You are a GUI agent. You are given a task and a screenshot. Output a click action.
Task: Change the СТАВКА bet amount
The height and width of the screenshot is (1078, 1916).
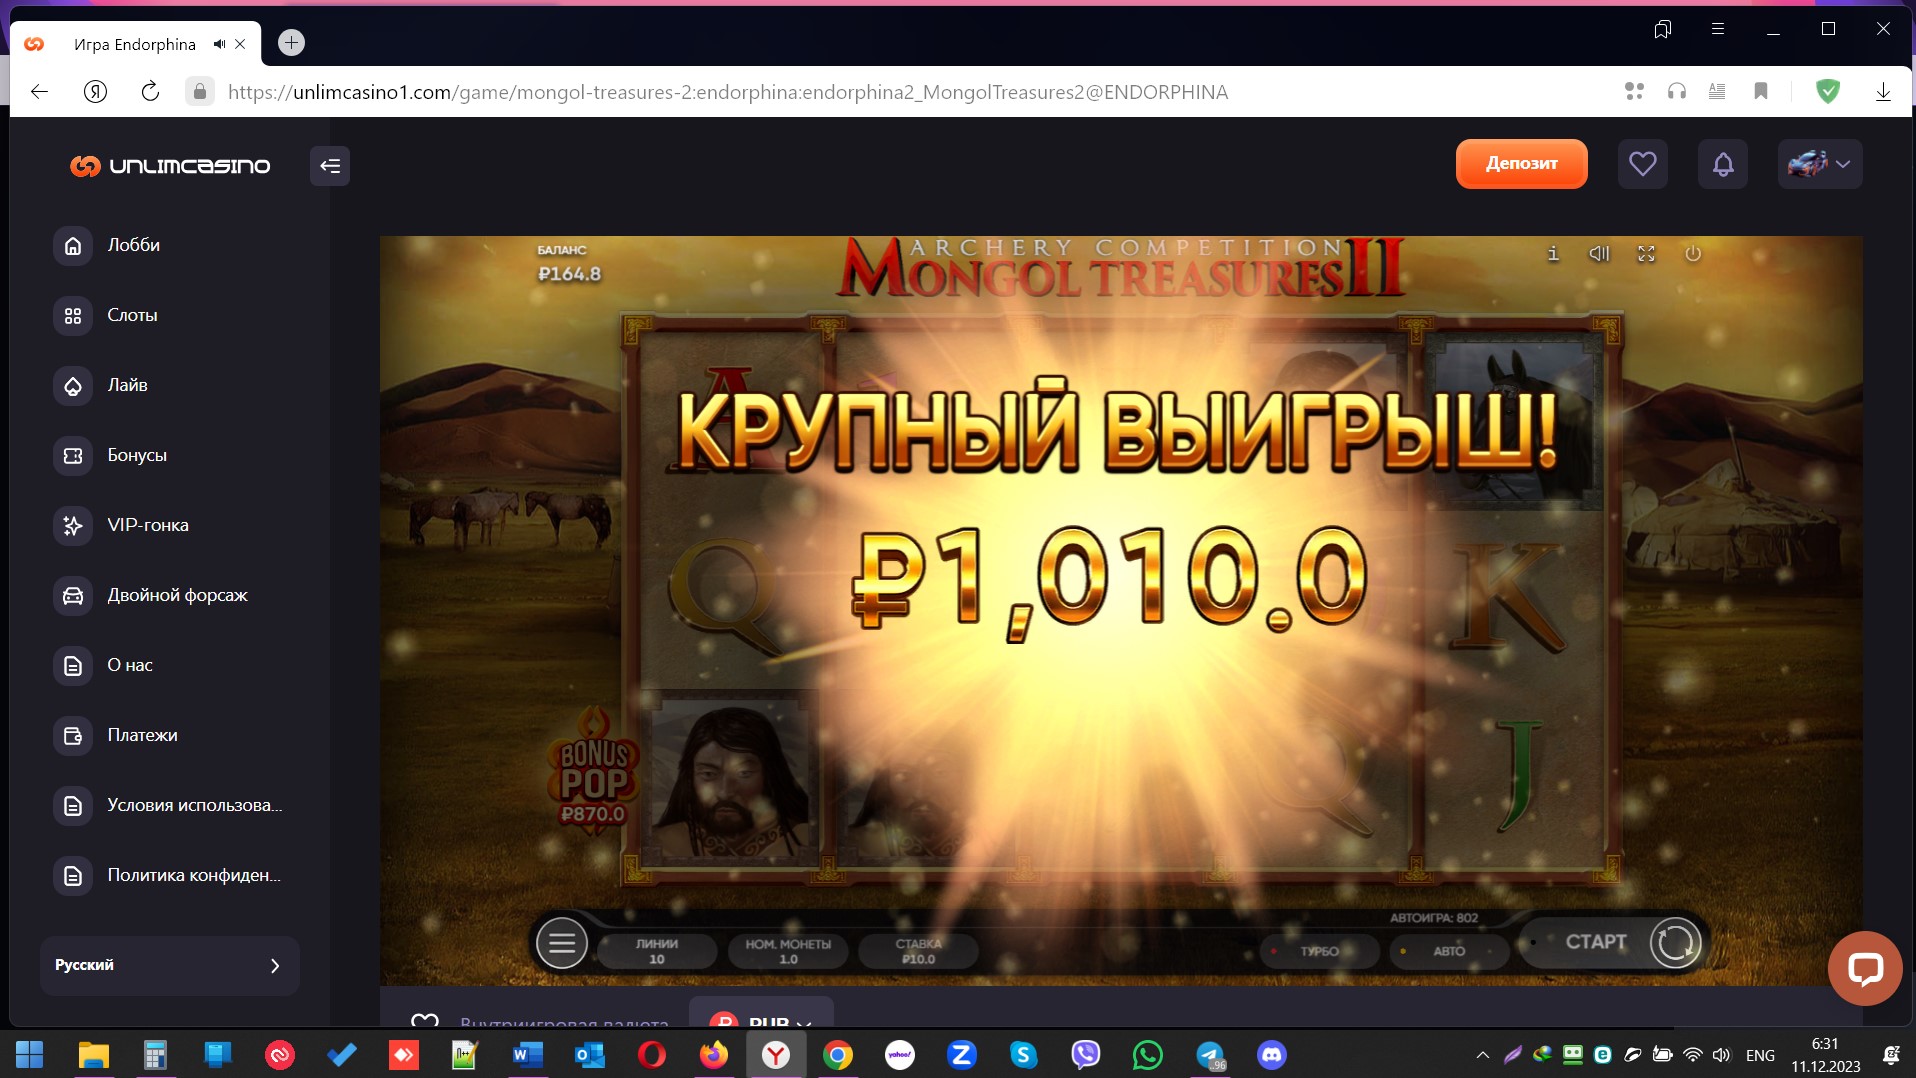[918, 951]
